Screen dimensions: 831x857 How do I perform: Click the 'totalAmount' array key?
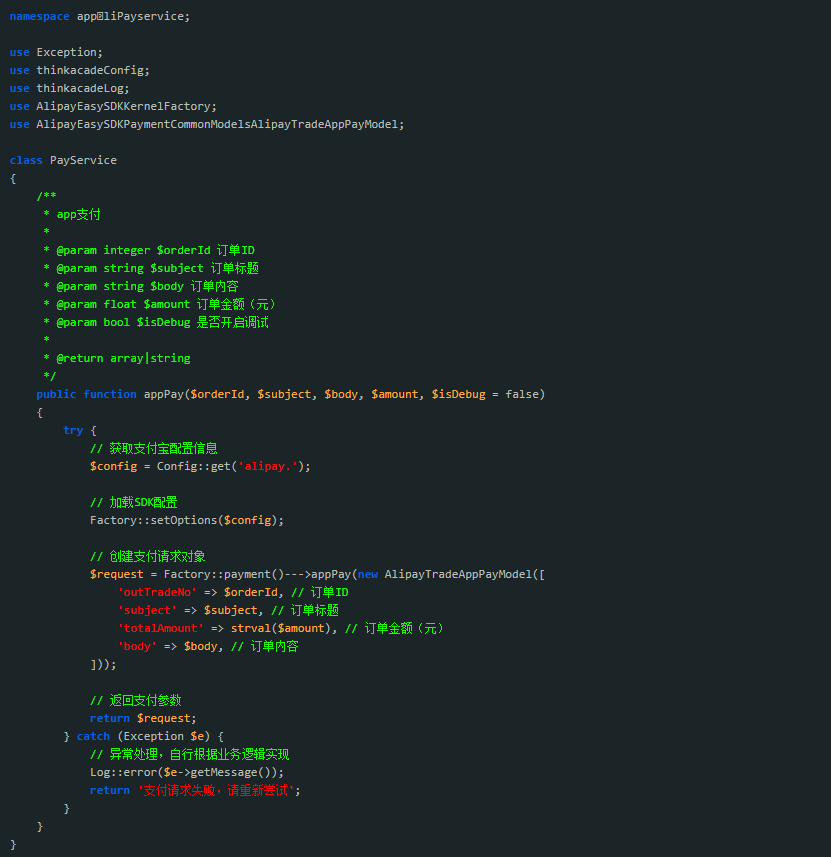click(x=161, y=629)
